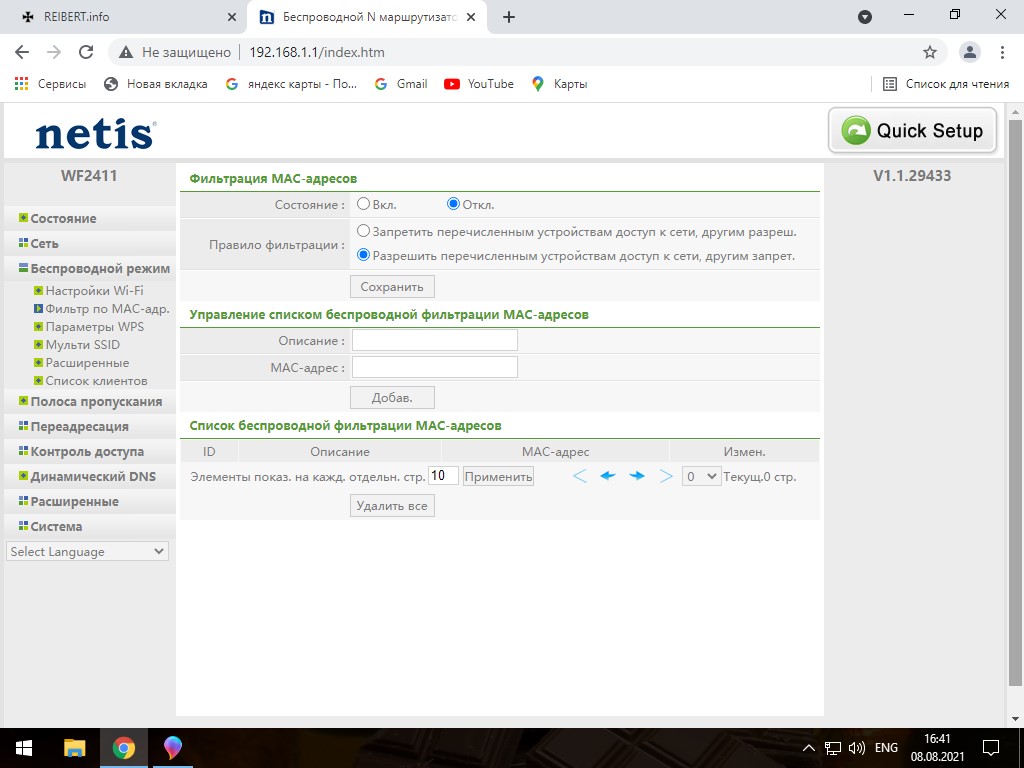Click the items-per-page field showing 10
Screen dimensions: 1024x768
[443, 476]
